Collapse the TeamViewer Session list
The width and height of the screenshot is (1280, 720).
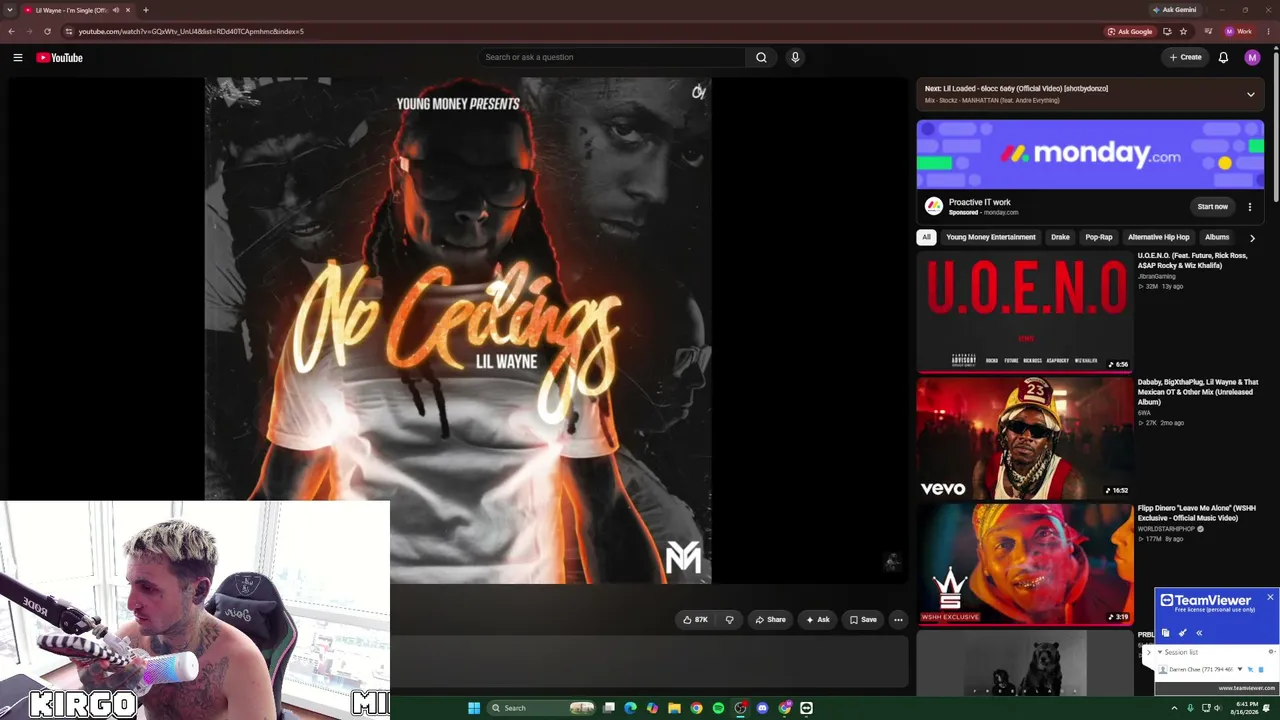(x=1160, y=652)
